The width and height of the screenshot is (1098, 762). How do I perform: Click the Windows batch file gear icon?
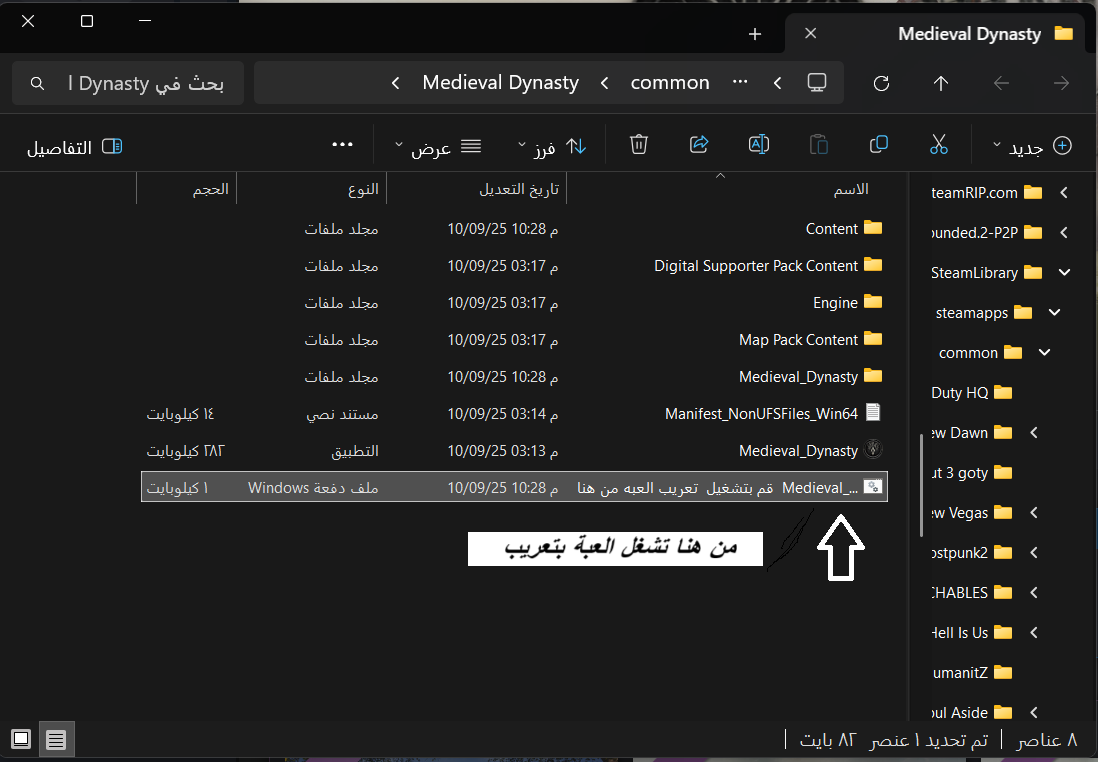873,487
